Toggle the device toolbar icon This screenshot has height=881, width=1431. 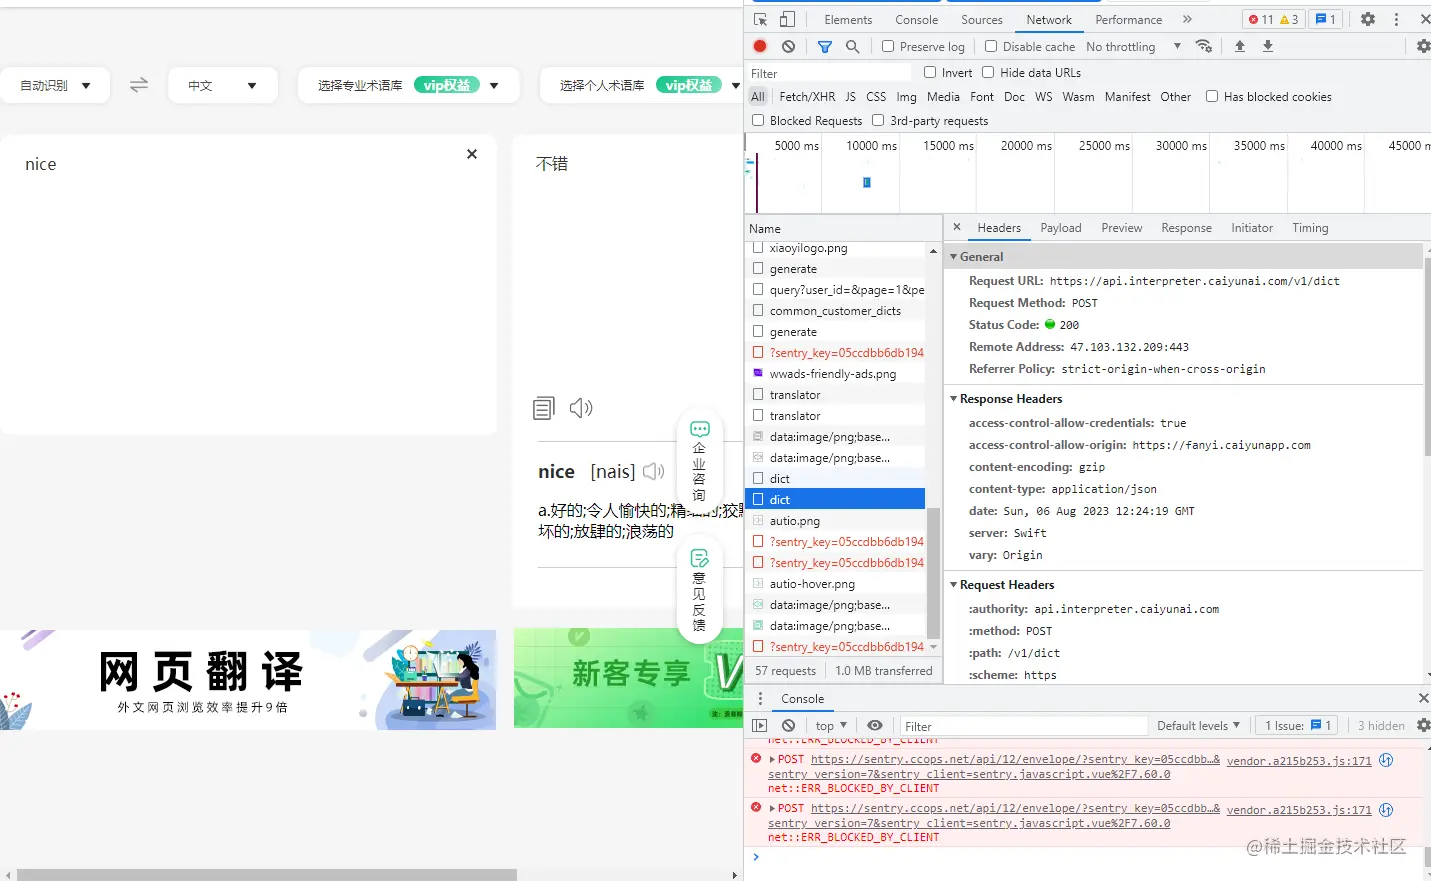click(788, 19)
